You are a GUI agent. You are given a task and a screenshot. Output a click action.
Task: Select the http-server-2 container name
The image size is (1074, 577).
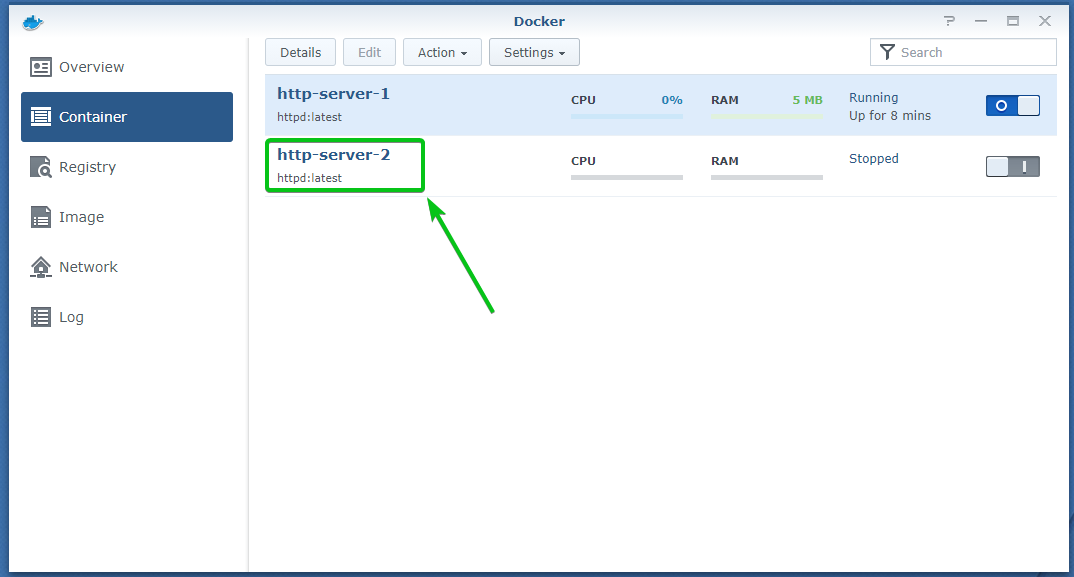pos(334,155)
